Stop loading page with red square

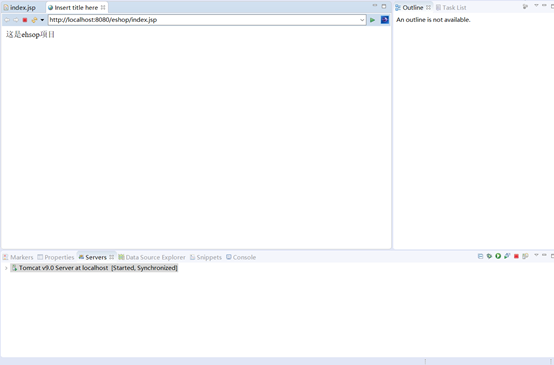pyautogui.click(x=25, y=20)
